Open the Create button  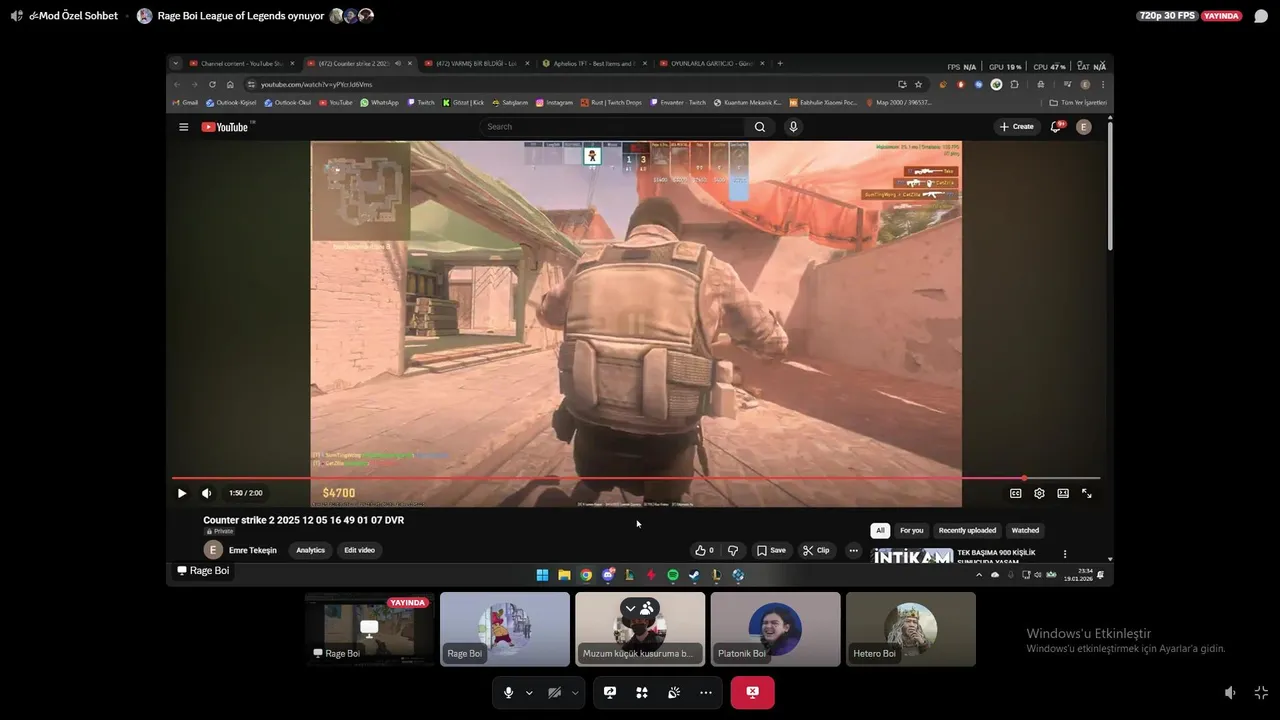[x=1017, y=127]
